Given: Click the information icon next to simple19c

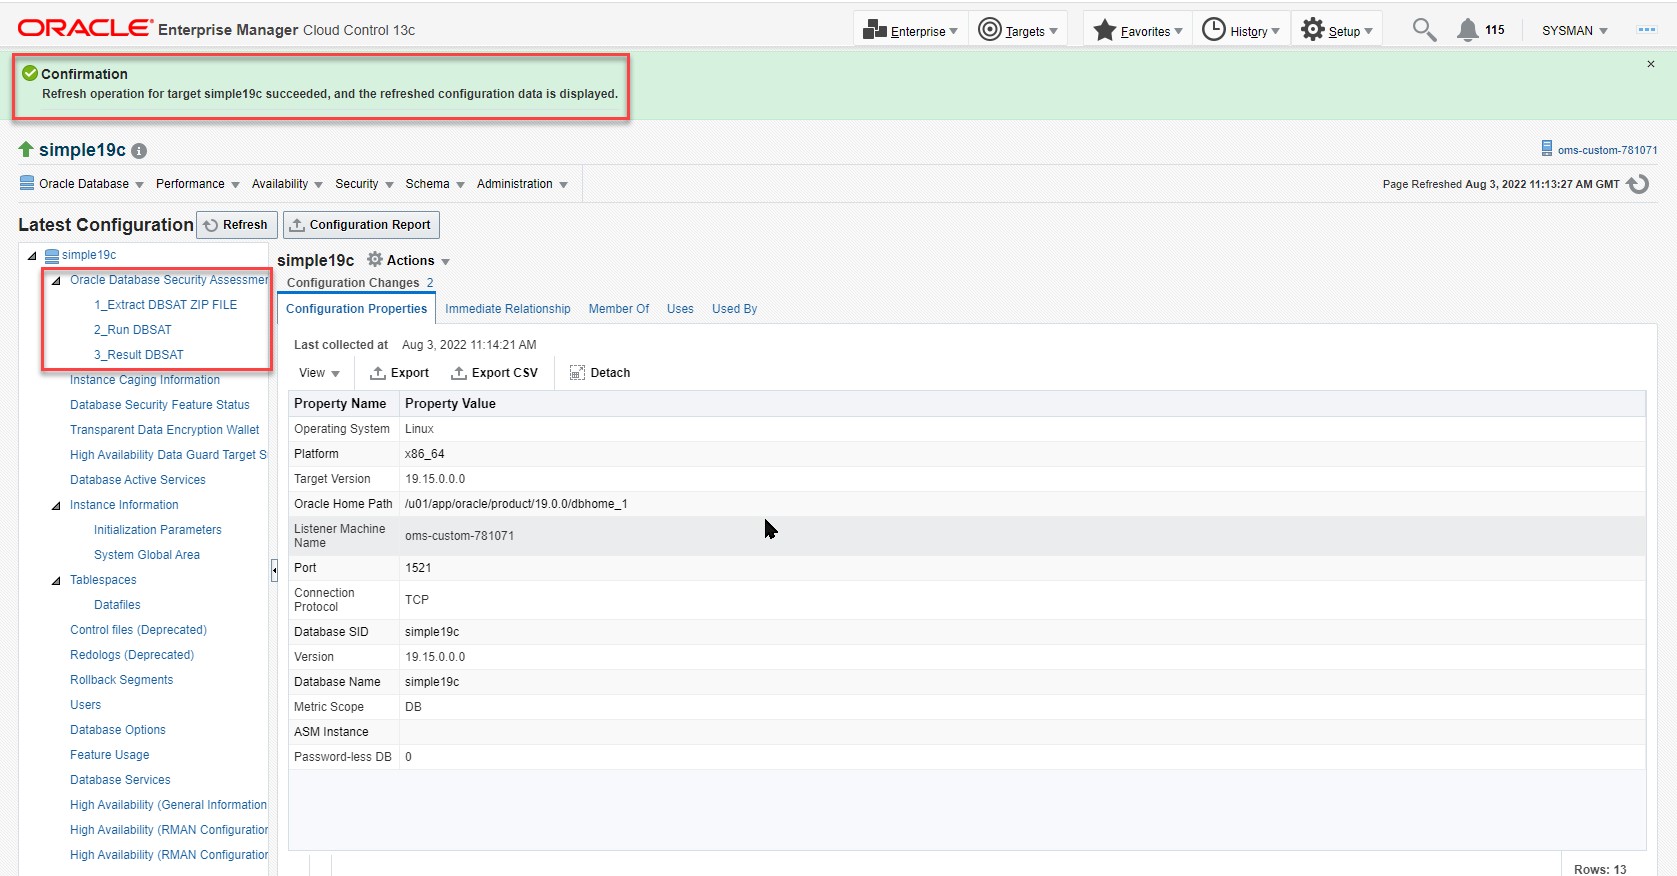Looking at the screenshot, I should (x=139, y=151).
